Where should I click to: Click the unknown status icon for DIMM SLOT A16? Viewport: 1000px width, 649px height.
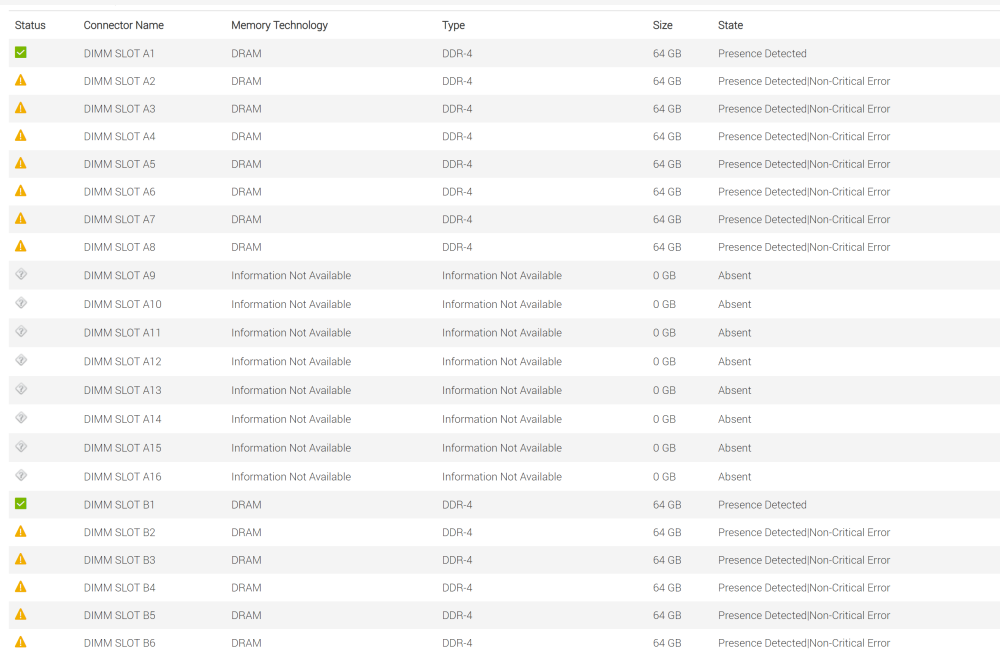pyautogui.click(x=21, y=475)
